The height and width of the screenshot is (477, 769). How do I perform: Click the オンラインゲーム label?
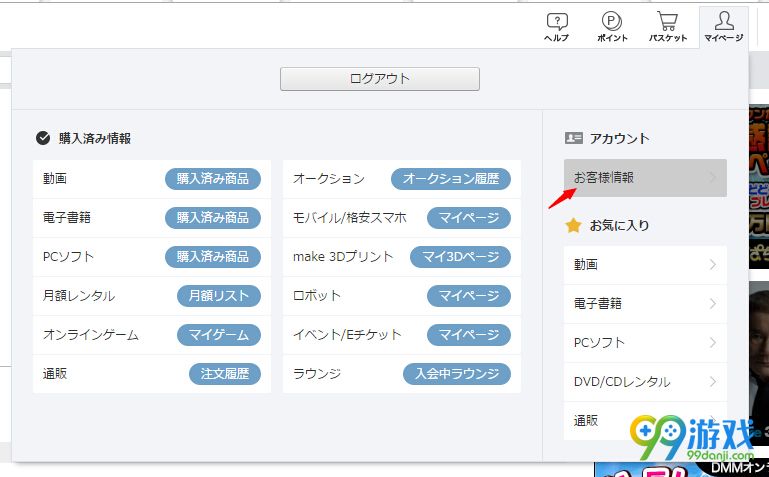pyautogui.click(x=91, y=335)
